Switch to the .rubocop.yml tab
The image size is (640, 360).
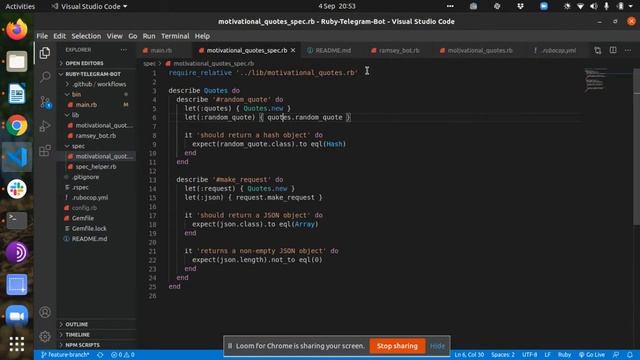(558, 50)
